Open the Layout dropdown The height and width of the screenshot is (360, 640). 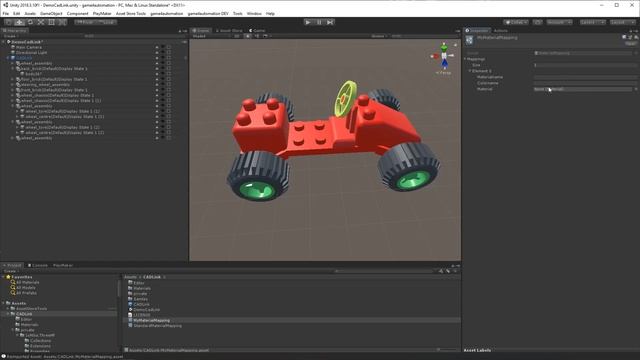(x=622, y=22)
